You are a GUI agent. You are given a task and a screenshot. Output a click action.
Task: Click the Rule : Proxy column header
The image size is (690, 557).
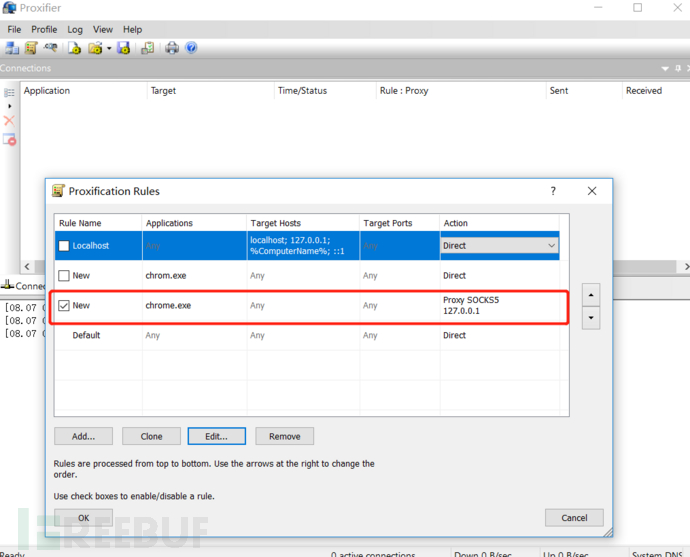404,91
